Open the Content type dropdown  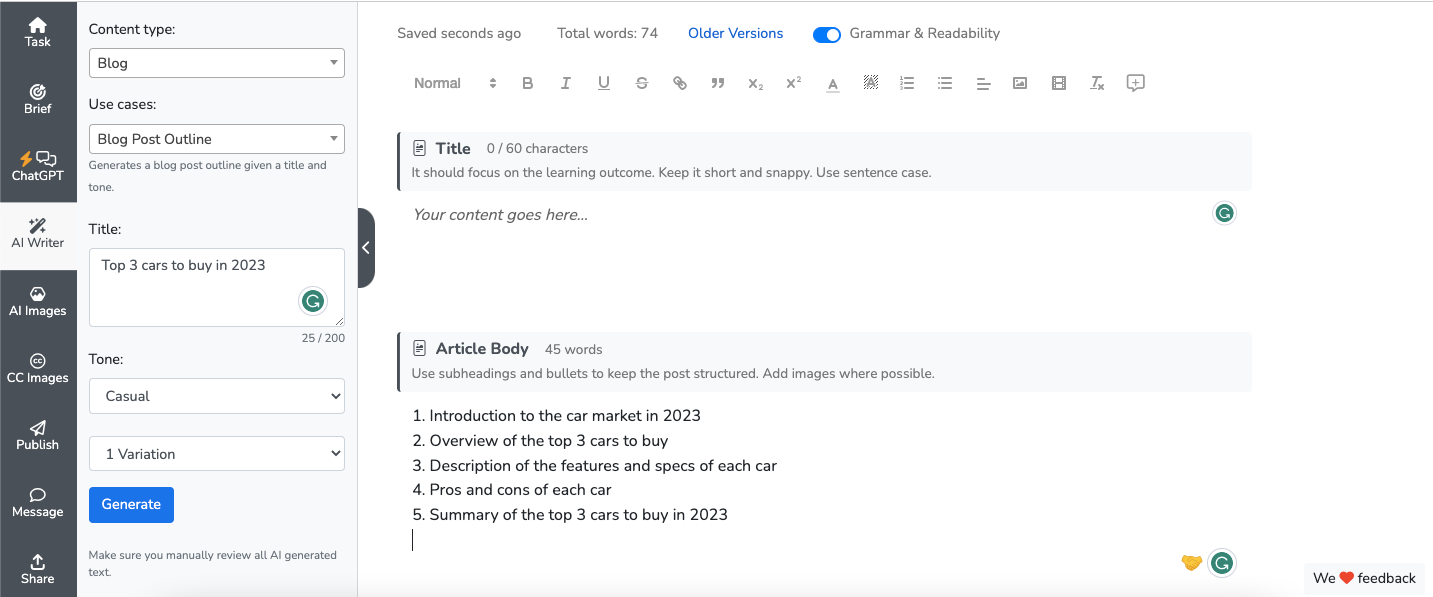216,63
